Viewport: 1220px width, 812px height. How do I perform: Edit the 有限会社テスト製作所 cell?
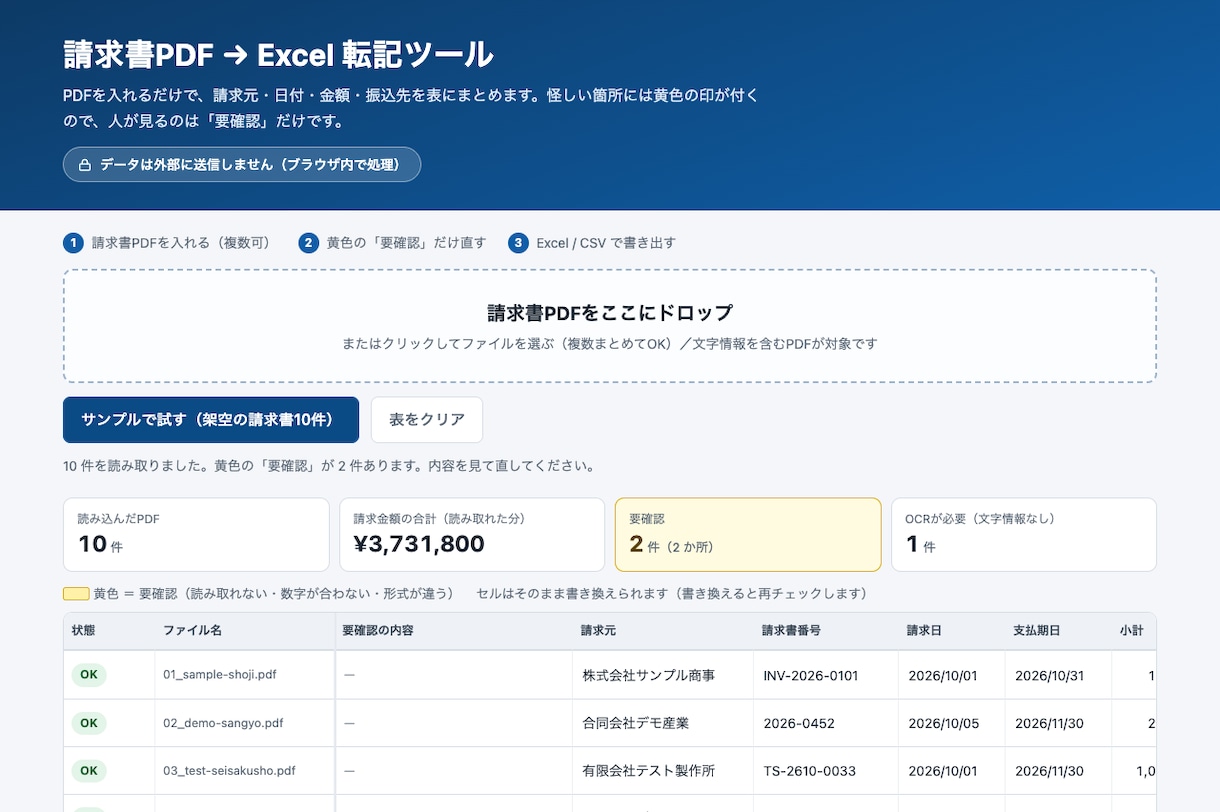pos(663,771)
